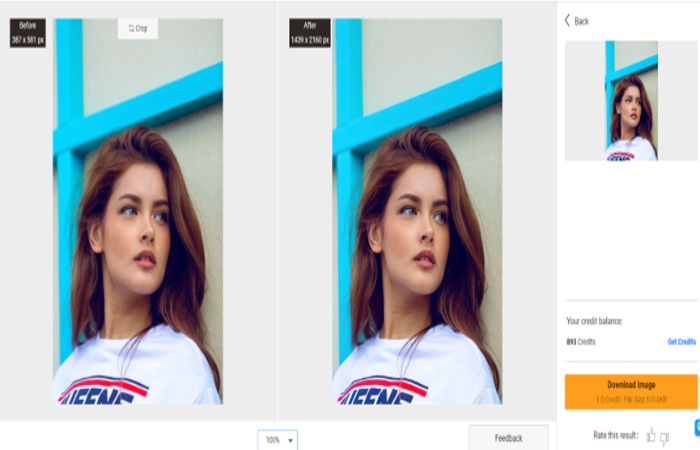This screenshot has width=700, height=450.
Task: Select the result thumbnail in sidebar
Action: [631, 100]
